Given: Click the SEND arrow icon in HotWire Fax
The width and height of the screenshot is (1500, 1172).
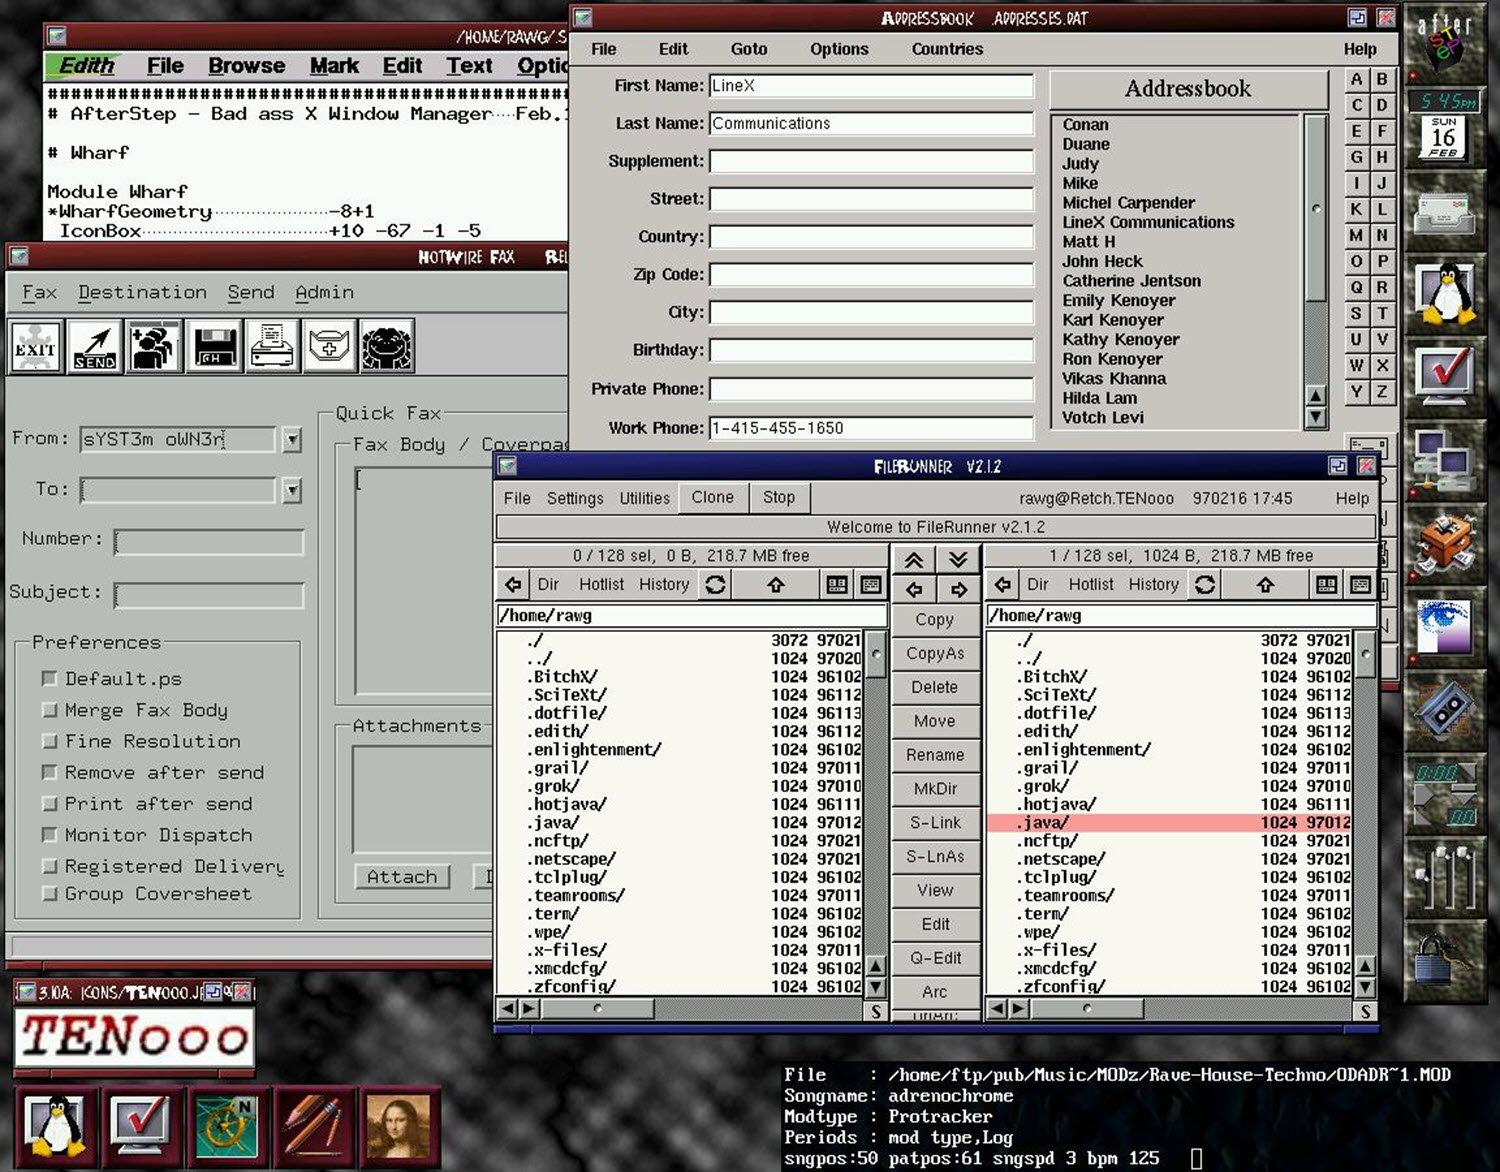Looking at the screenshot, I should coord(95,346).
